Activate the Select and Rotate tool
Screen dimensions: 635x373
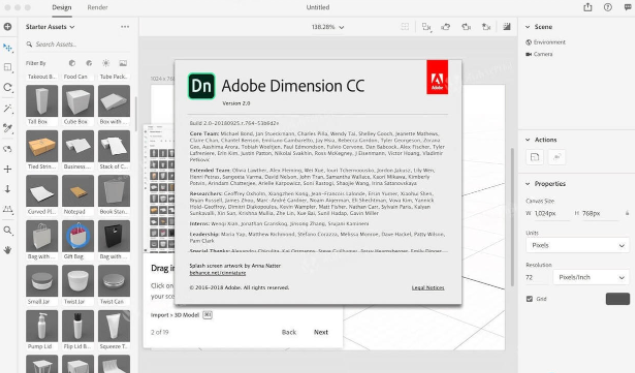(x=8, y=87)
